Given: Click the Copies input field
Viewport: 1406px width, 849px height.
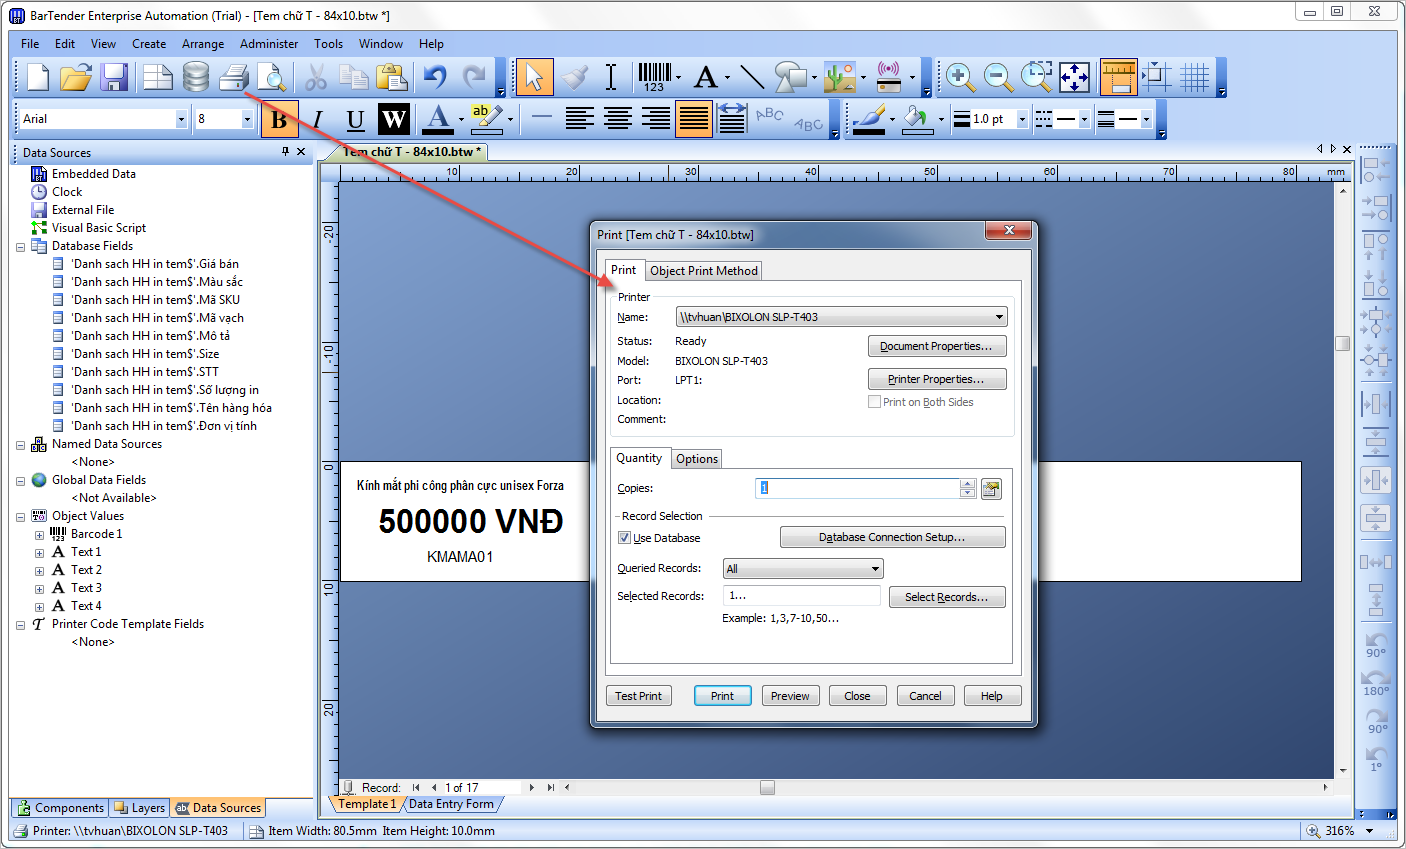Looking at the screenshot, I should [x=858, y=488].
